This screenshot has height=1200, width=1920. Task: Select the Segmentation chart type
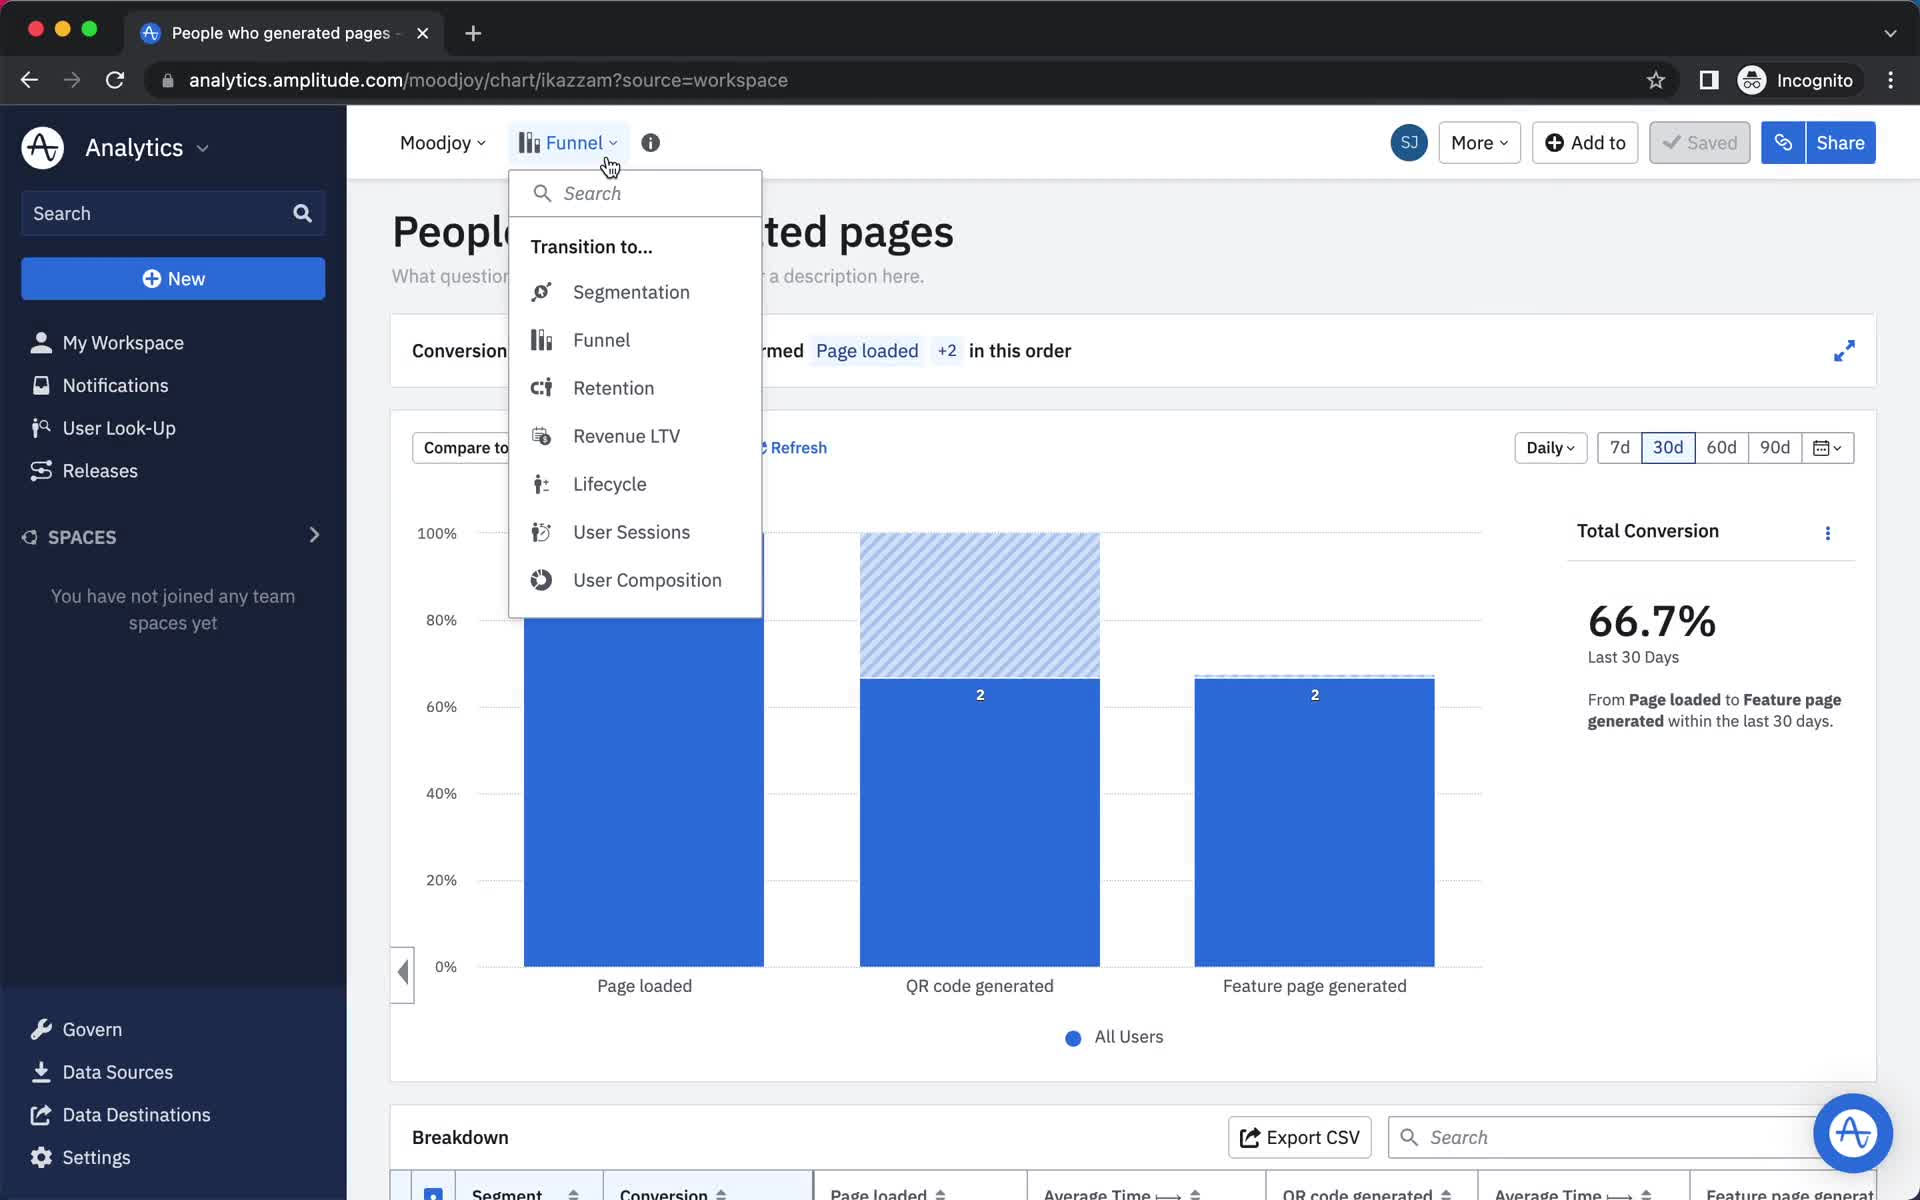point(632,292)
